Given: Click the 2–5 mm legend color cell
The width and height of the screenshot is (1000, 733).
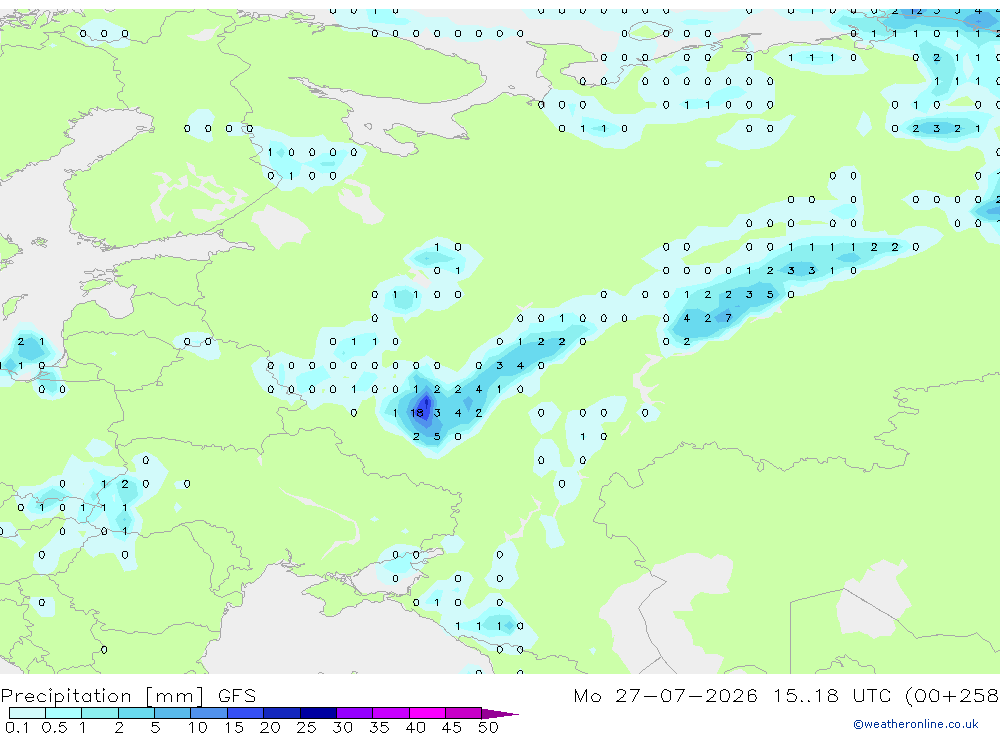Looking at the screenshot, I should pos(136,713).
